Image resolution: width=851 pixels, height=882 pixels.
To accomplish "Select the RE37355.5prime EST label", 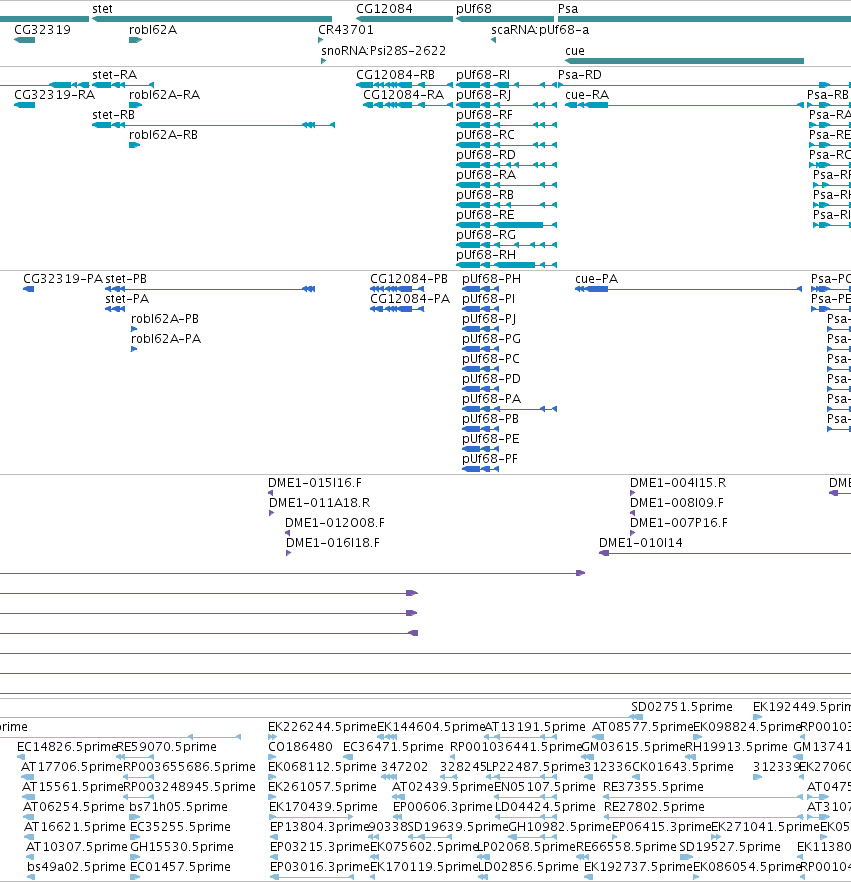I will click(x=653, y=787).
